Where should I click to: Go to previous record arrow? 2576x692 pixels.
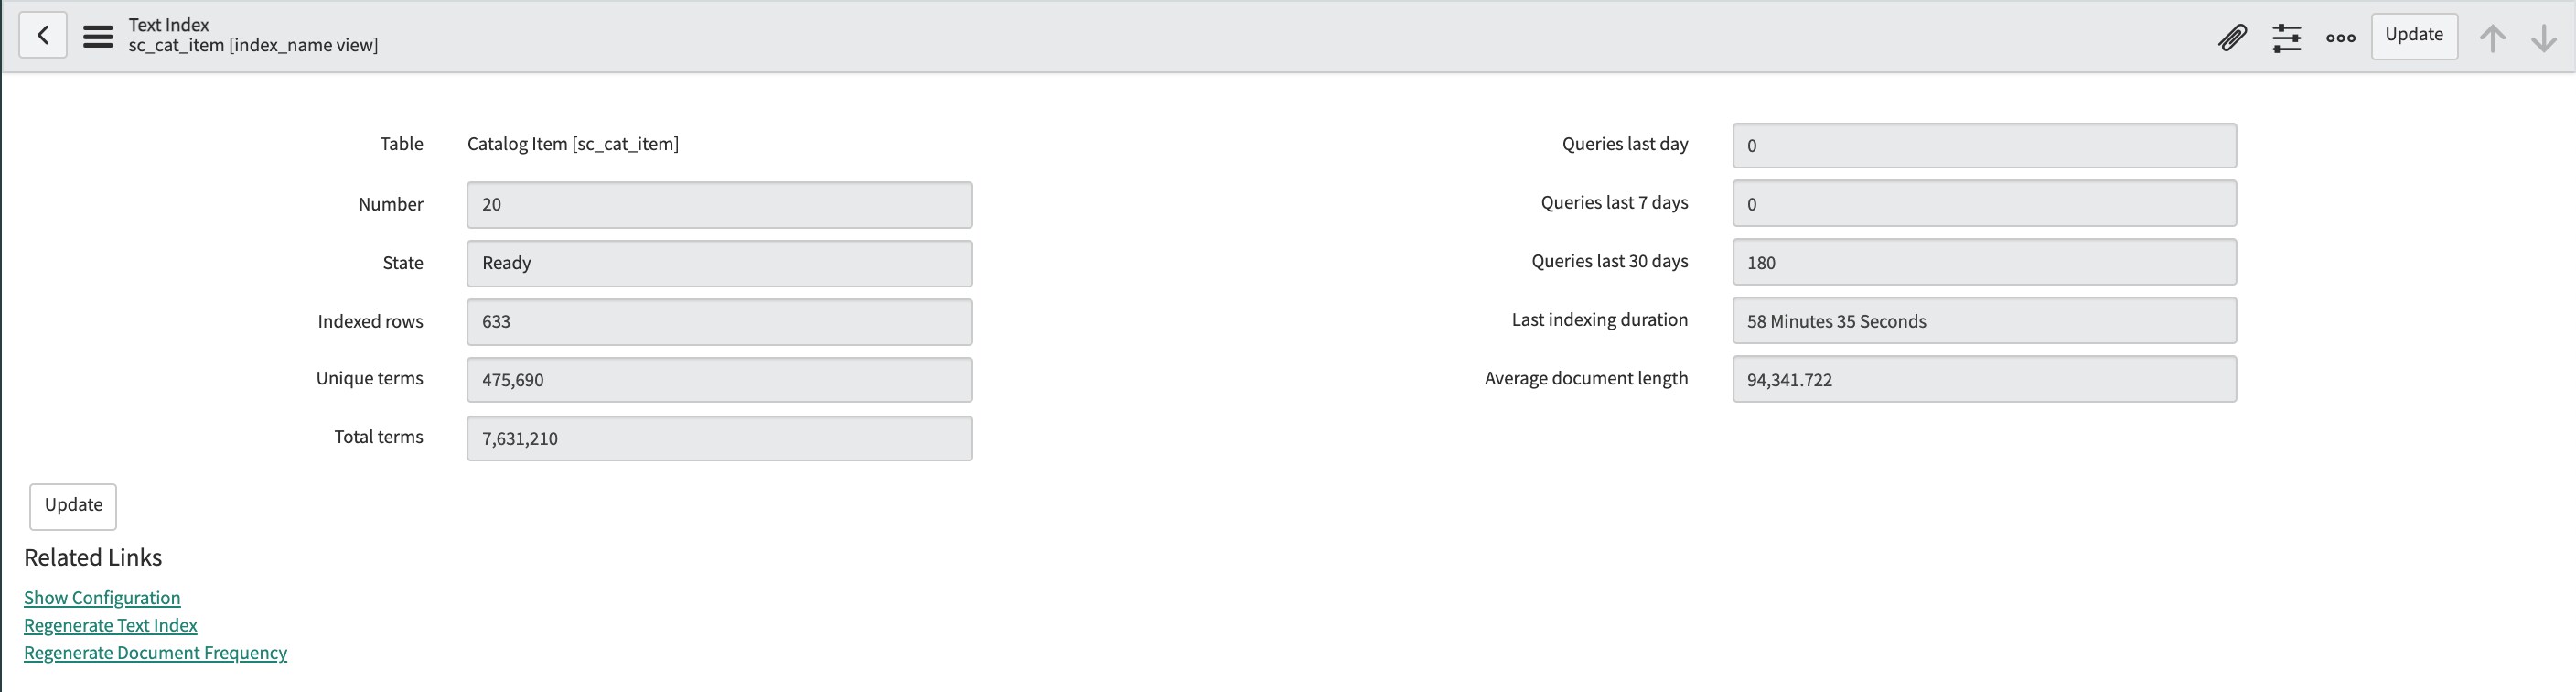point(2493,38)
